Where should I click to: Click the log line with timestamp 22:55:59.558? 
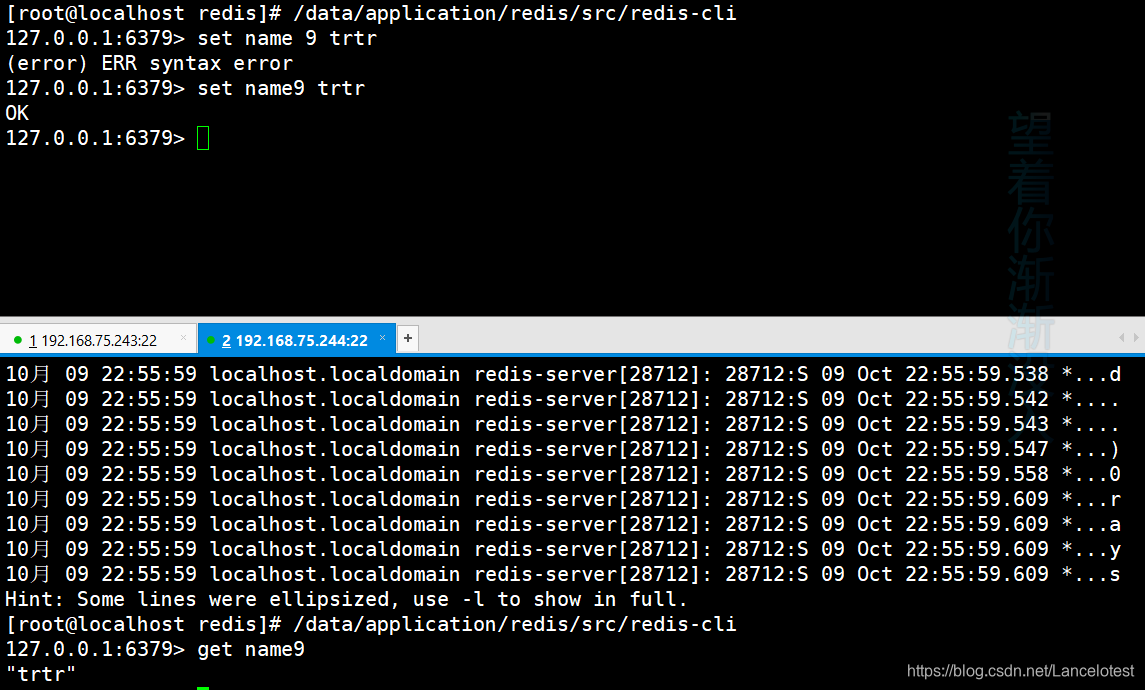[x=563, y=475]
